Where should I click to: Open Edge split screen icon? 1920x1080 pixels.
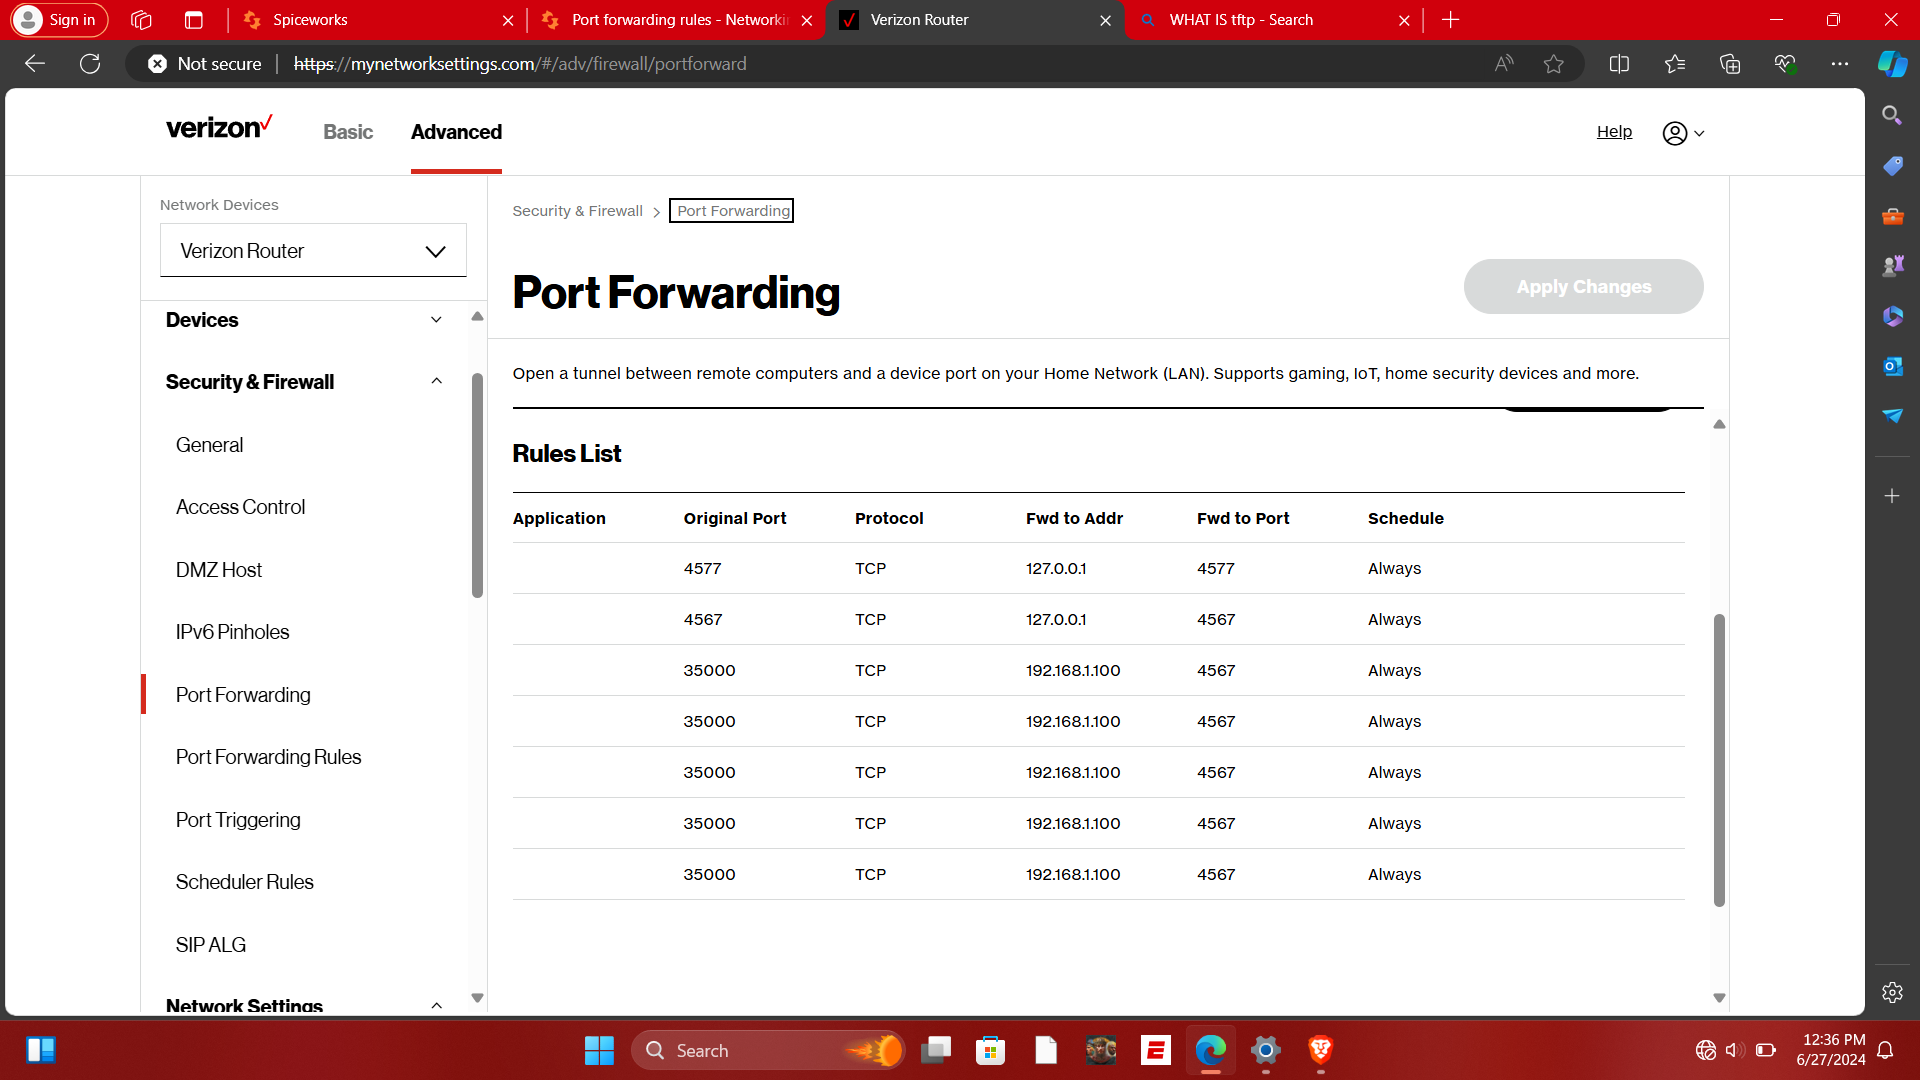(x=1619, y=64)
